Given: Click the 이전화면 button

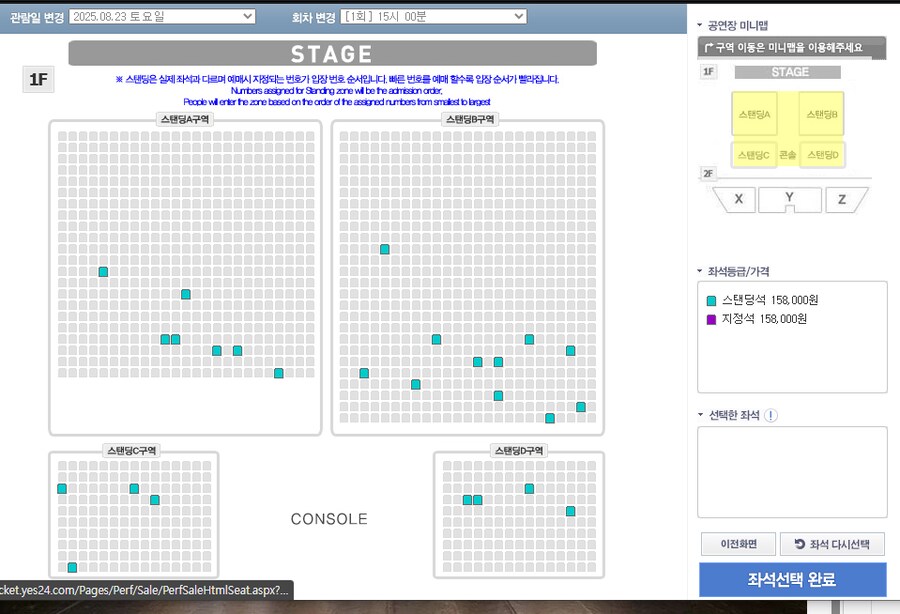Looking at the screenshot, I should pyautogui.click(x=737, y=544).
